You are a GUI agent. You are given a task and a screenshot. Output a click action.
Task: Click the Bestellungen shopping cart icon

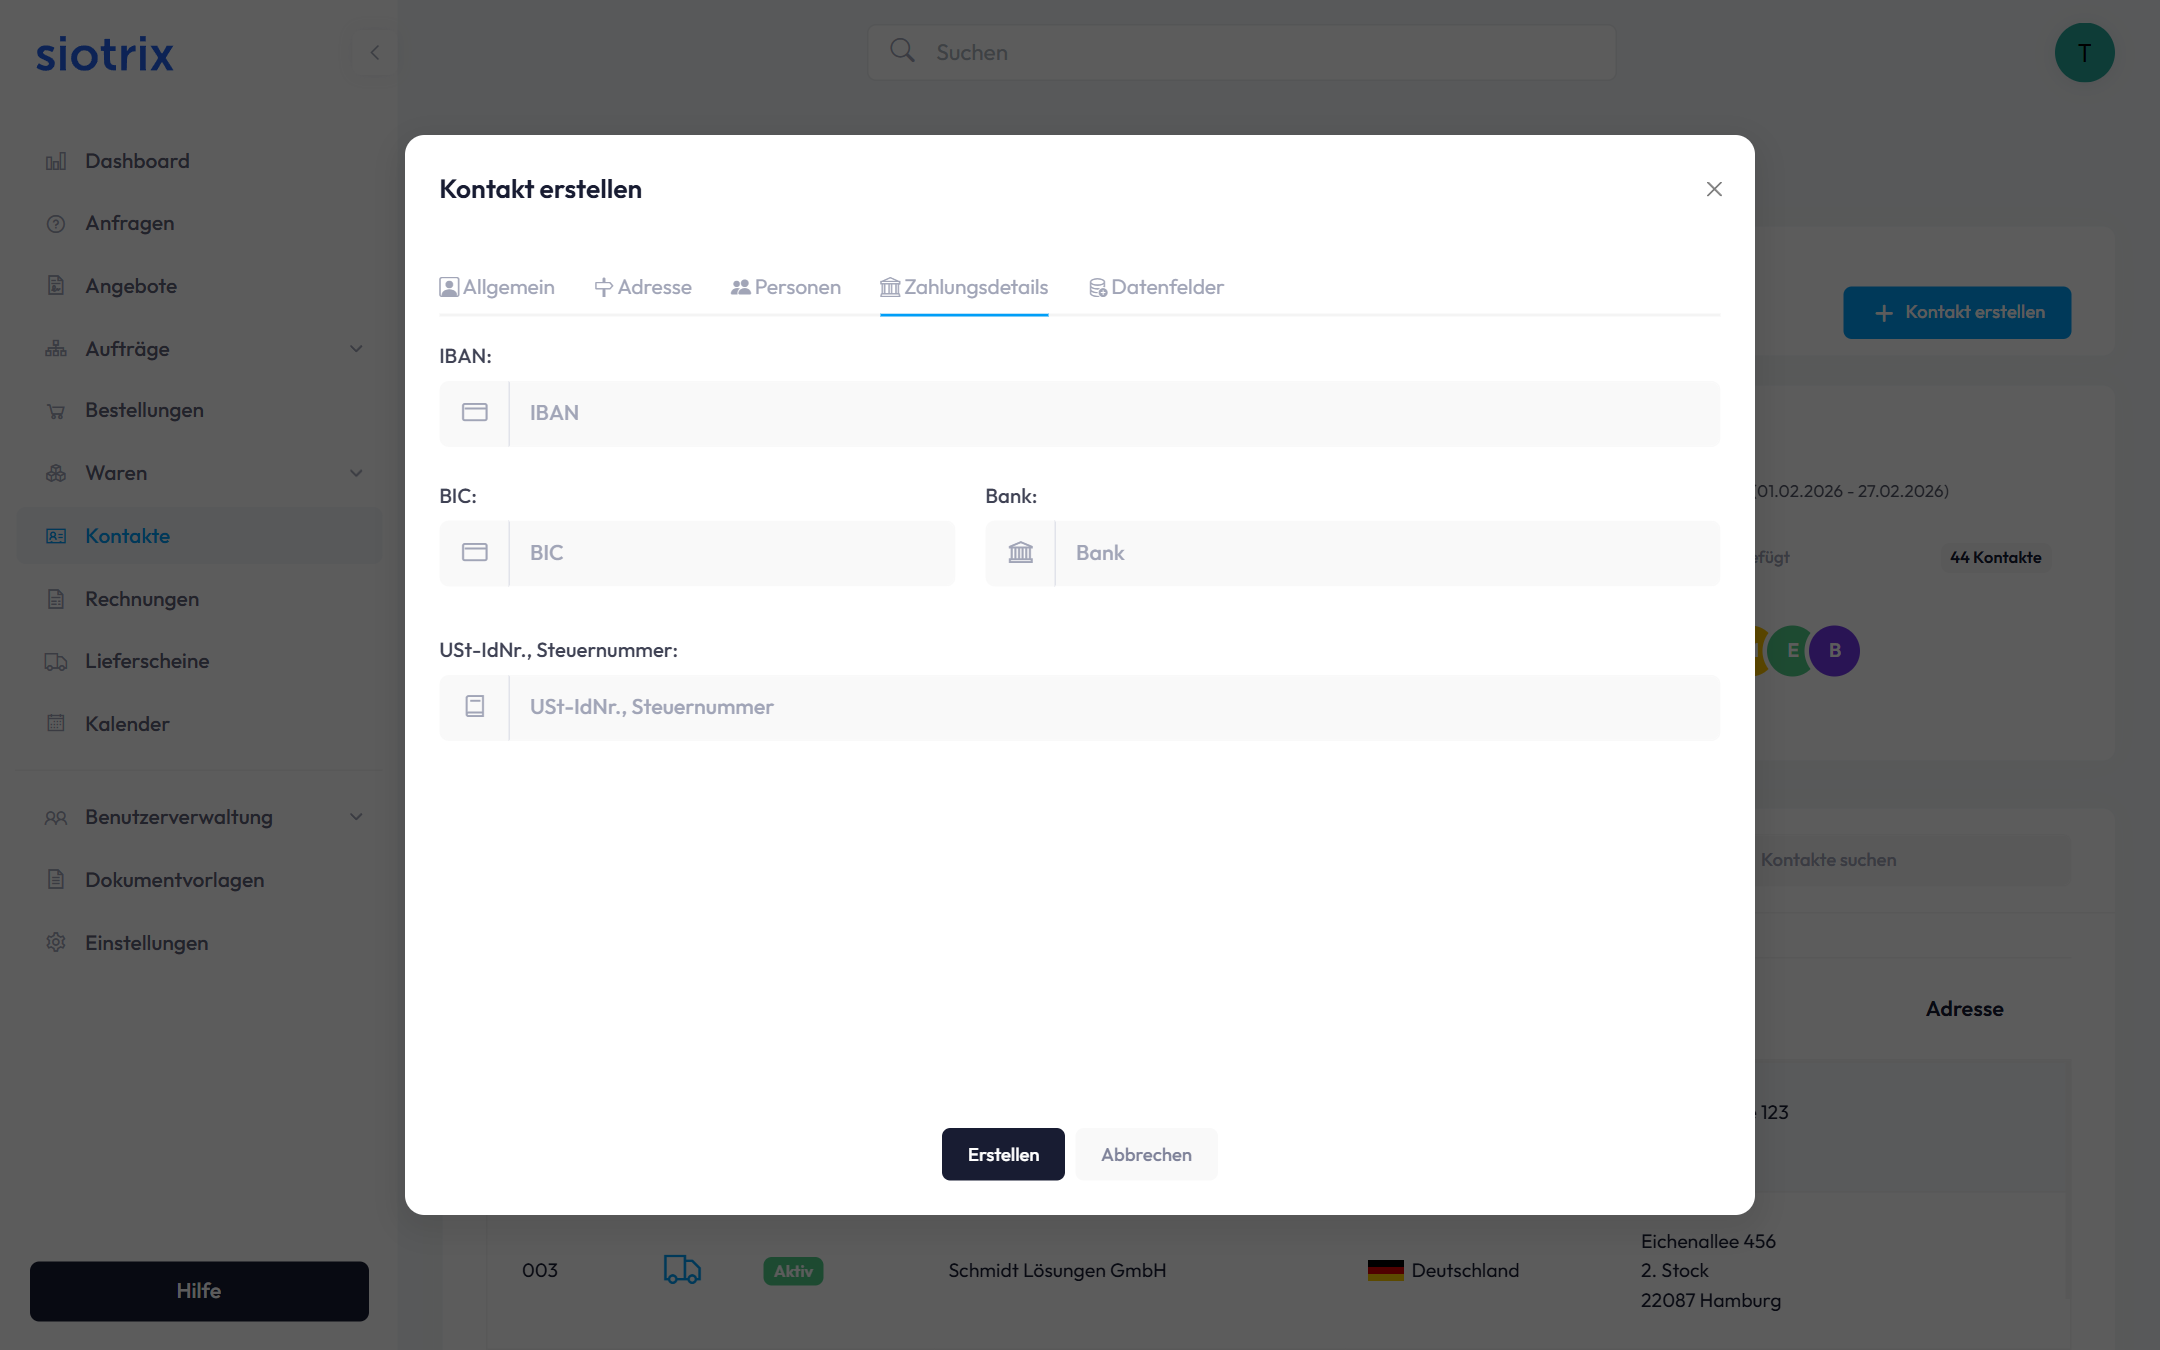tap(56, 411)
